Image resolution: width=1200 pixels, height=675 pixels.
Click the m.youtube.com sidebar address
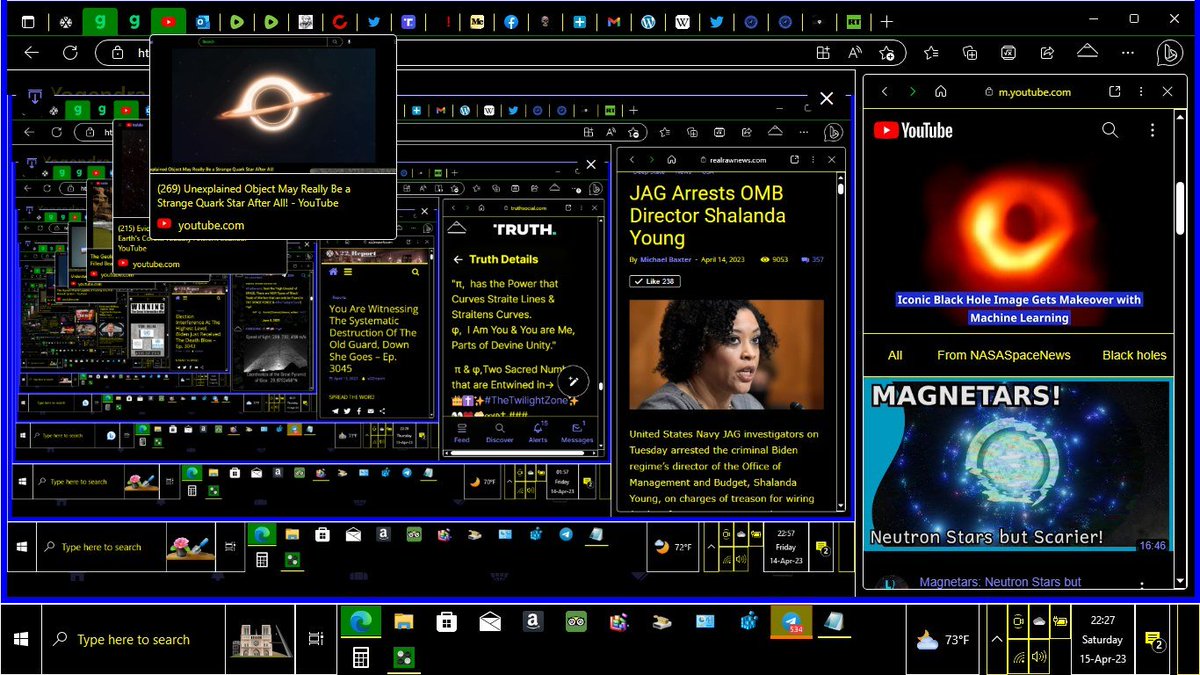[x=1034, y=92]
